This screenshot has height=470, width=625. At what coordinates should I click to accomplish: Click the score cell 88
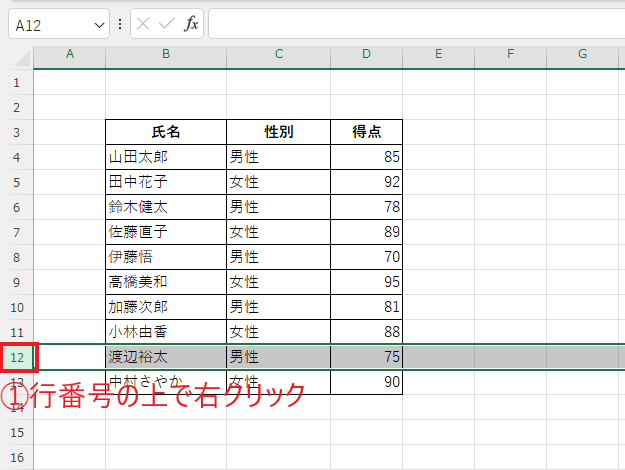pos(366,332)
